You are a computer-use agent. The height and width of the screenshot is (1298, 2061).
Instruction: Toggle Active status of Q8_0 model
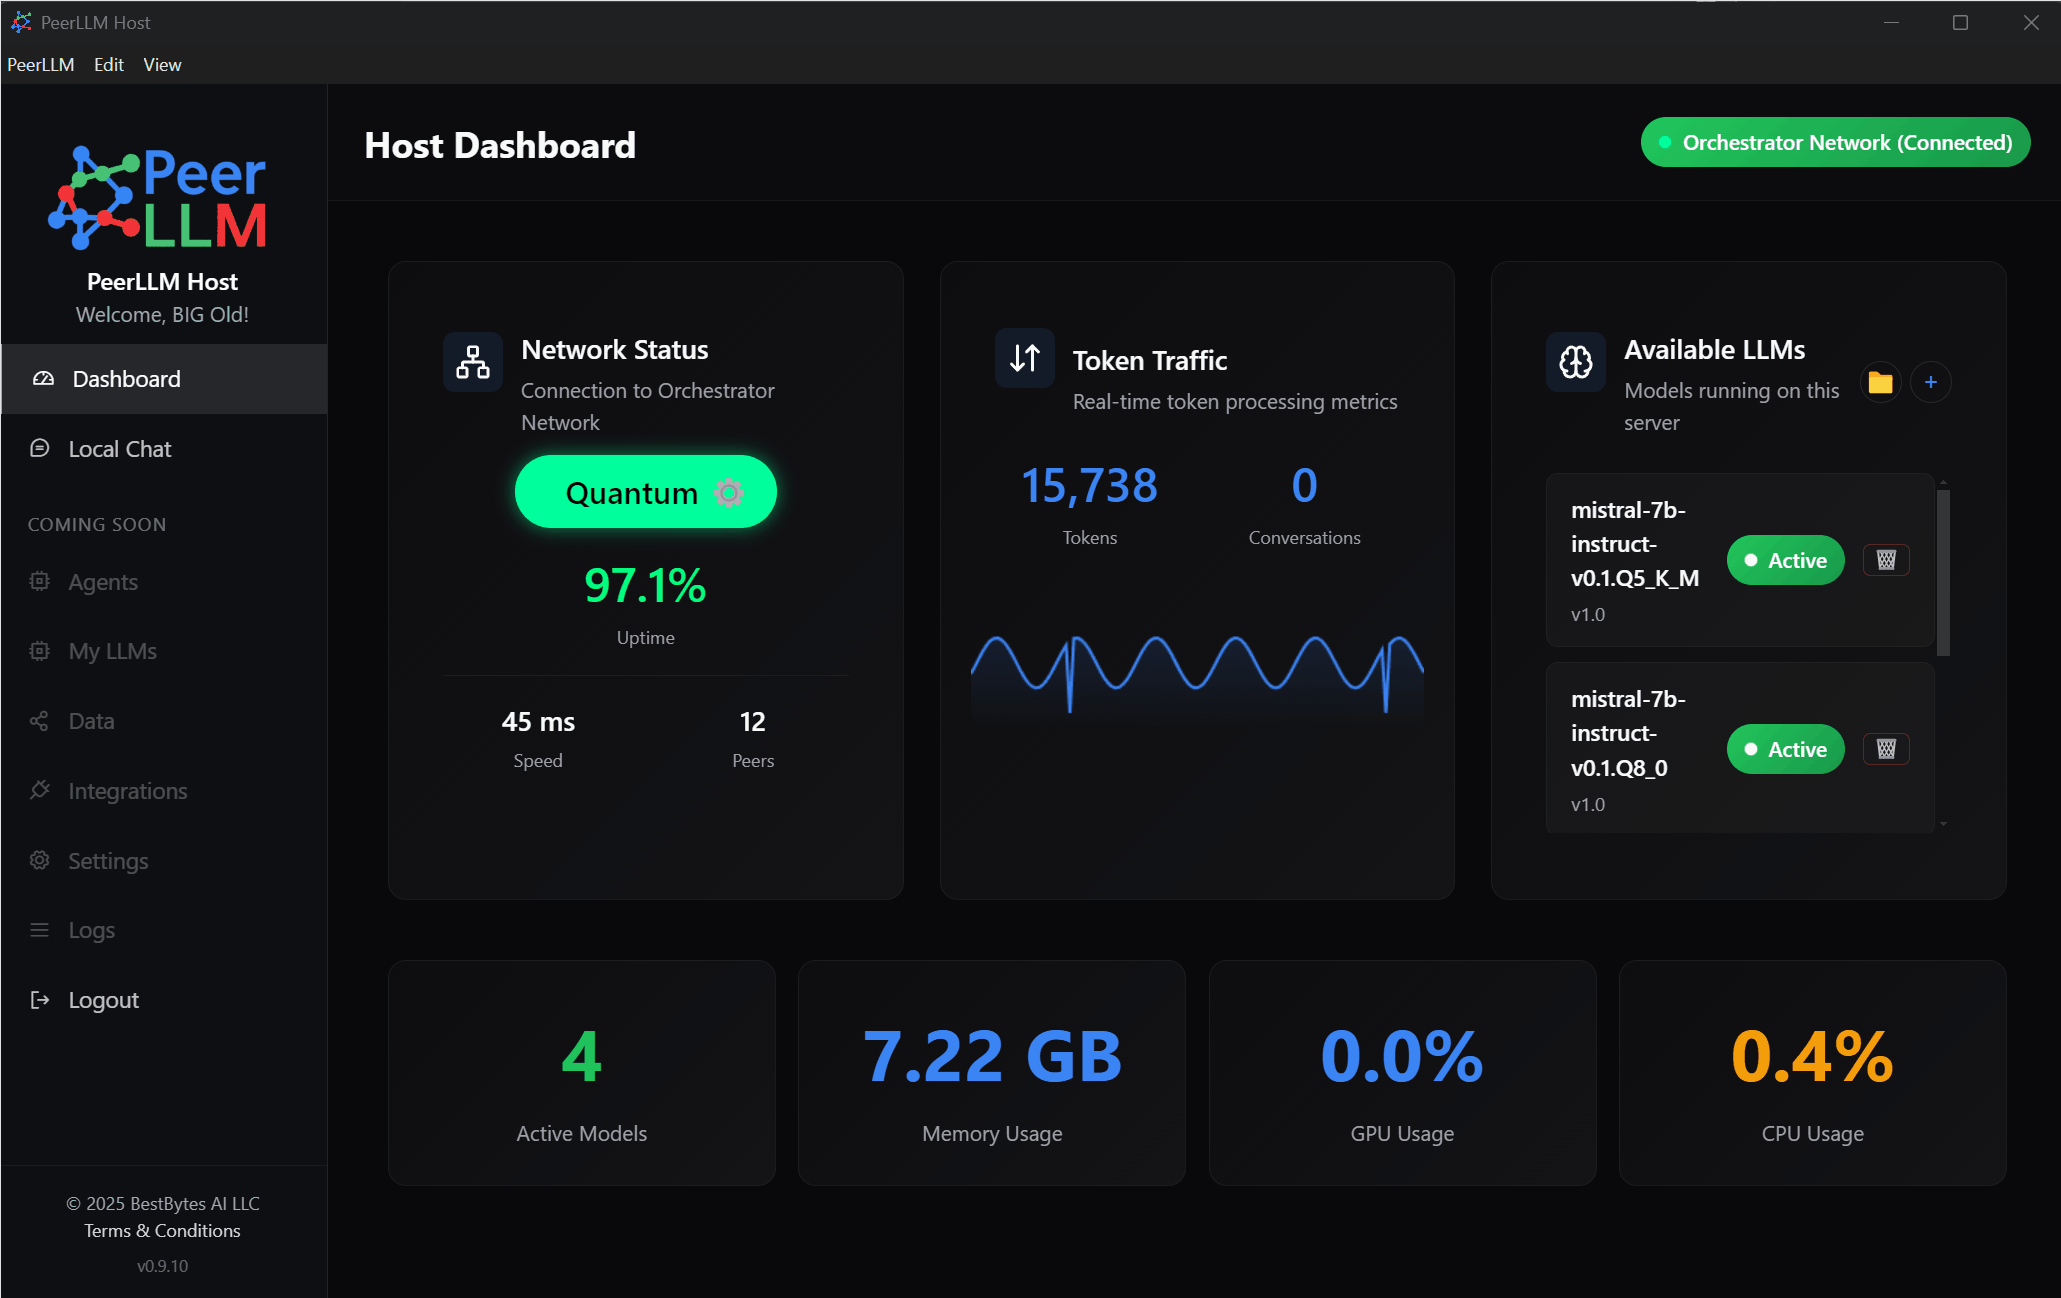(x=1785, y=749)
